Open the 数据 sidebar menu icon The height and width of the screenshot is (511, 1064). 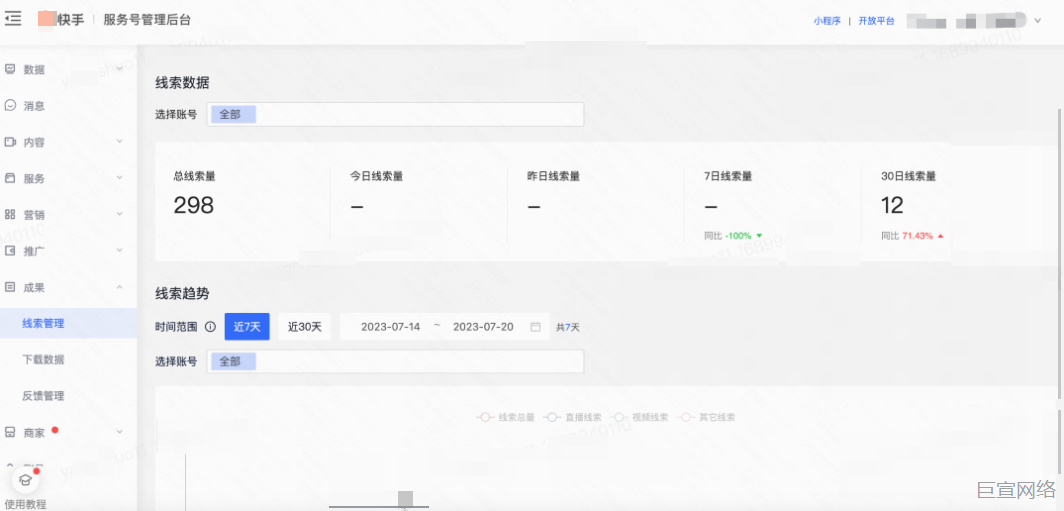click(10, 69)
